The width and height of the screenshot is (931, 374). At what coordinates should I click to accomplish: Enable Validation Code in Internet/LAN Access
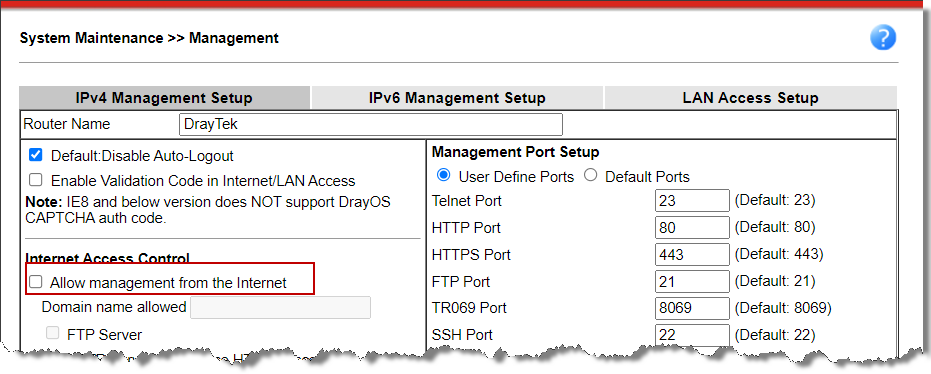[x=36, y=180]
